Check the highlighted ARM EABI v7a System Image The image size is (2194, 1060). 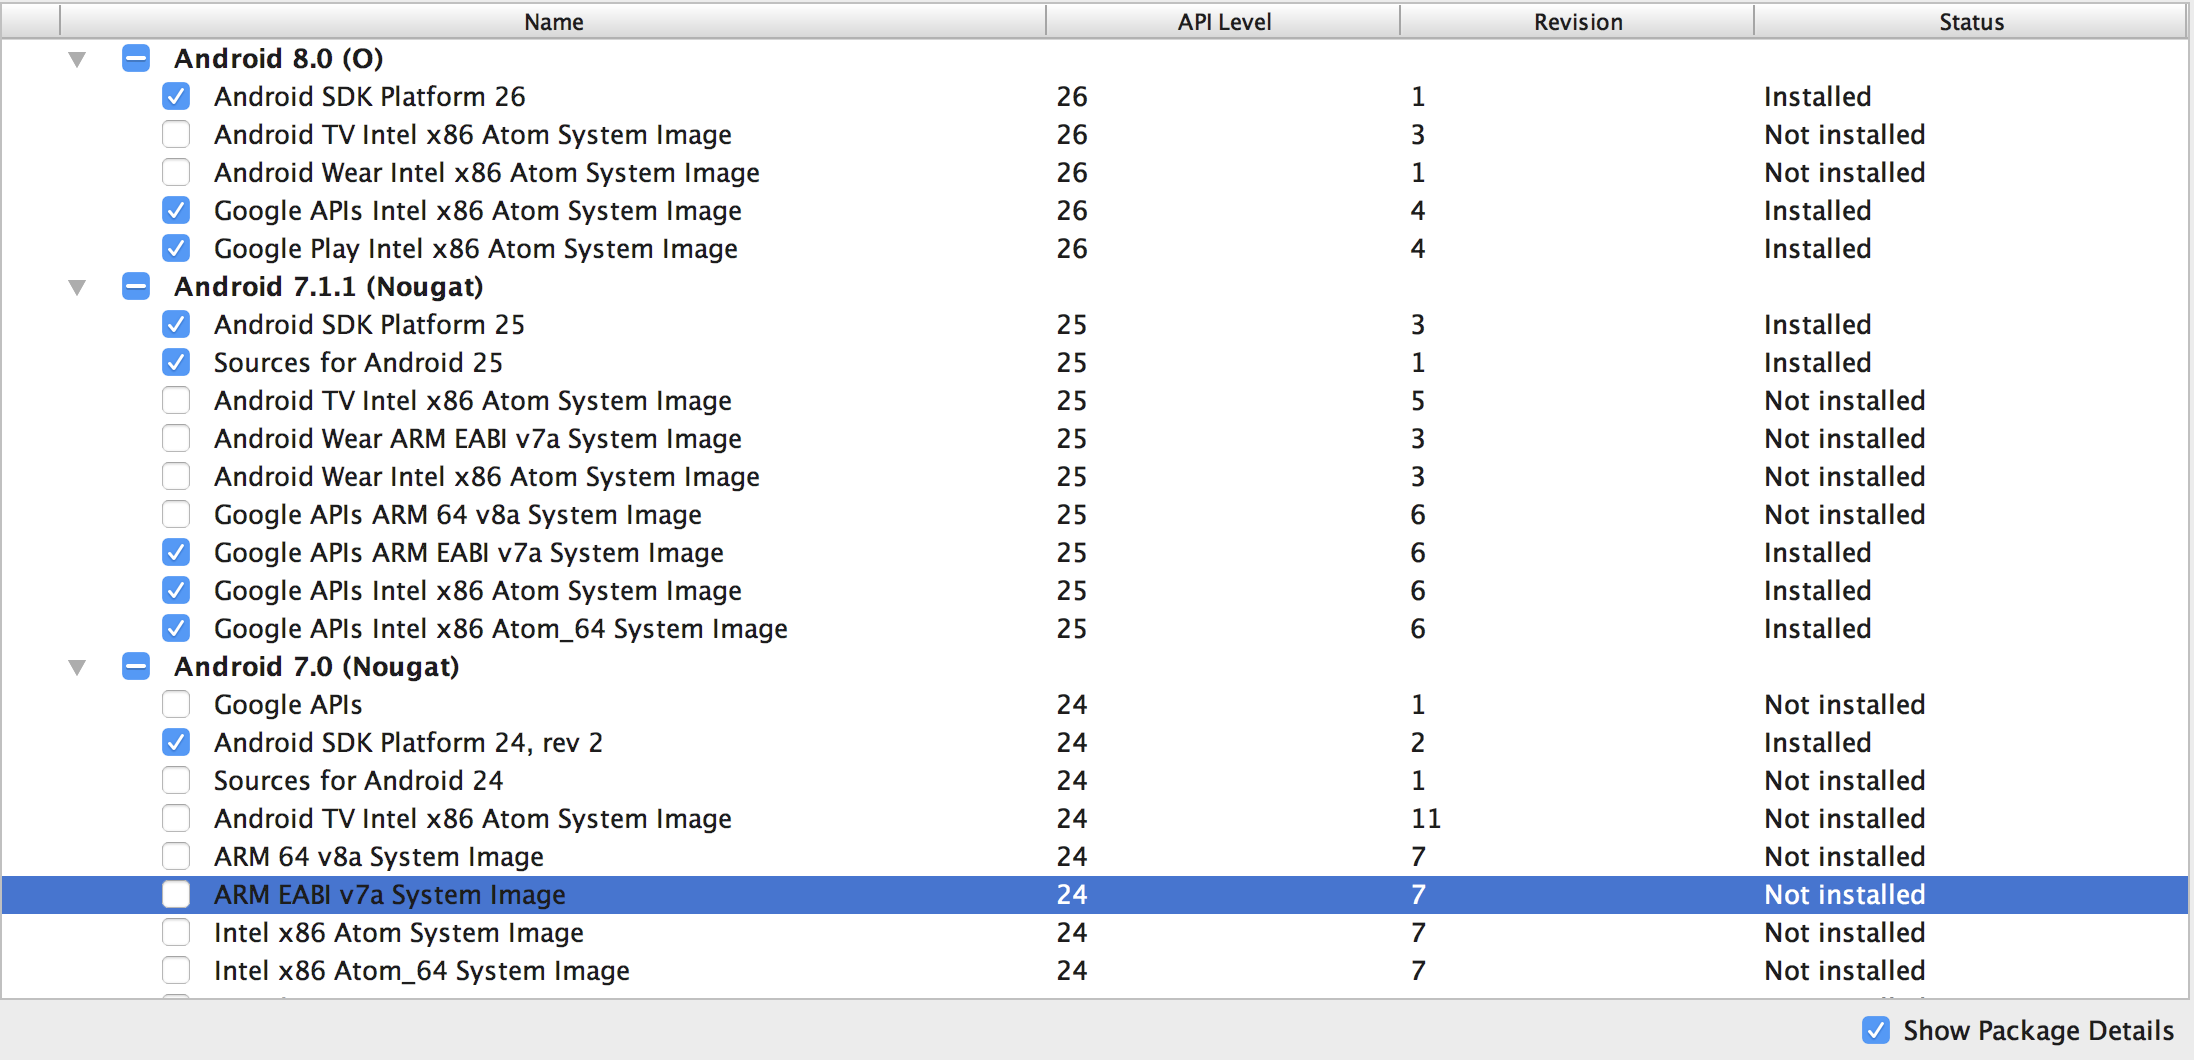tap(176, 894)
